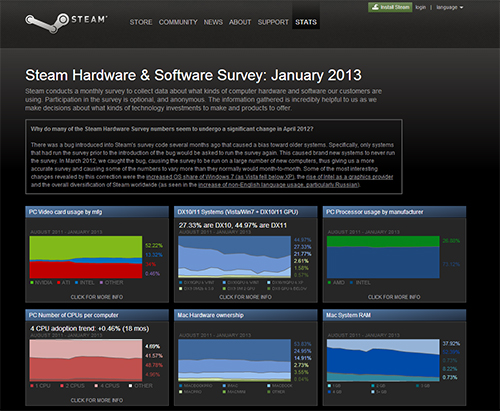Open the increased OS share of Windows 7 link
The image size is (500, 411).
click(220, 177)
